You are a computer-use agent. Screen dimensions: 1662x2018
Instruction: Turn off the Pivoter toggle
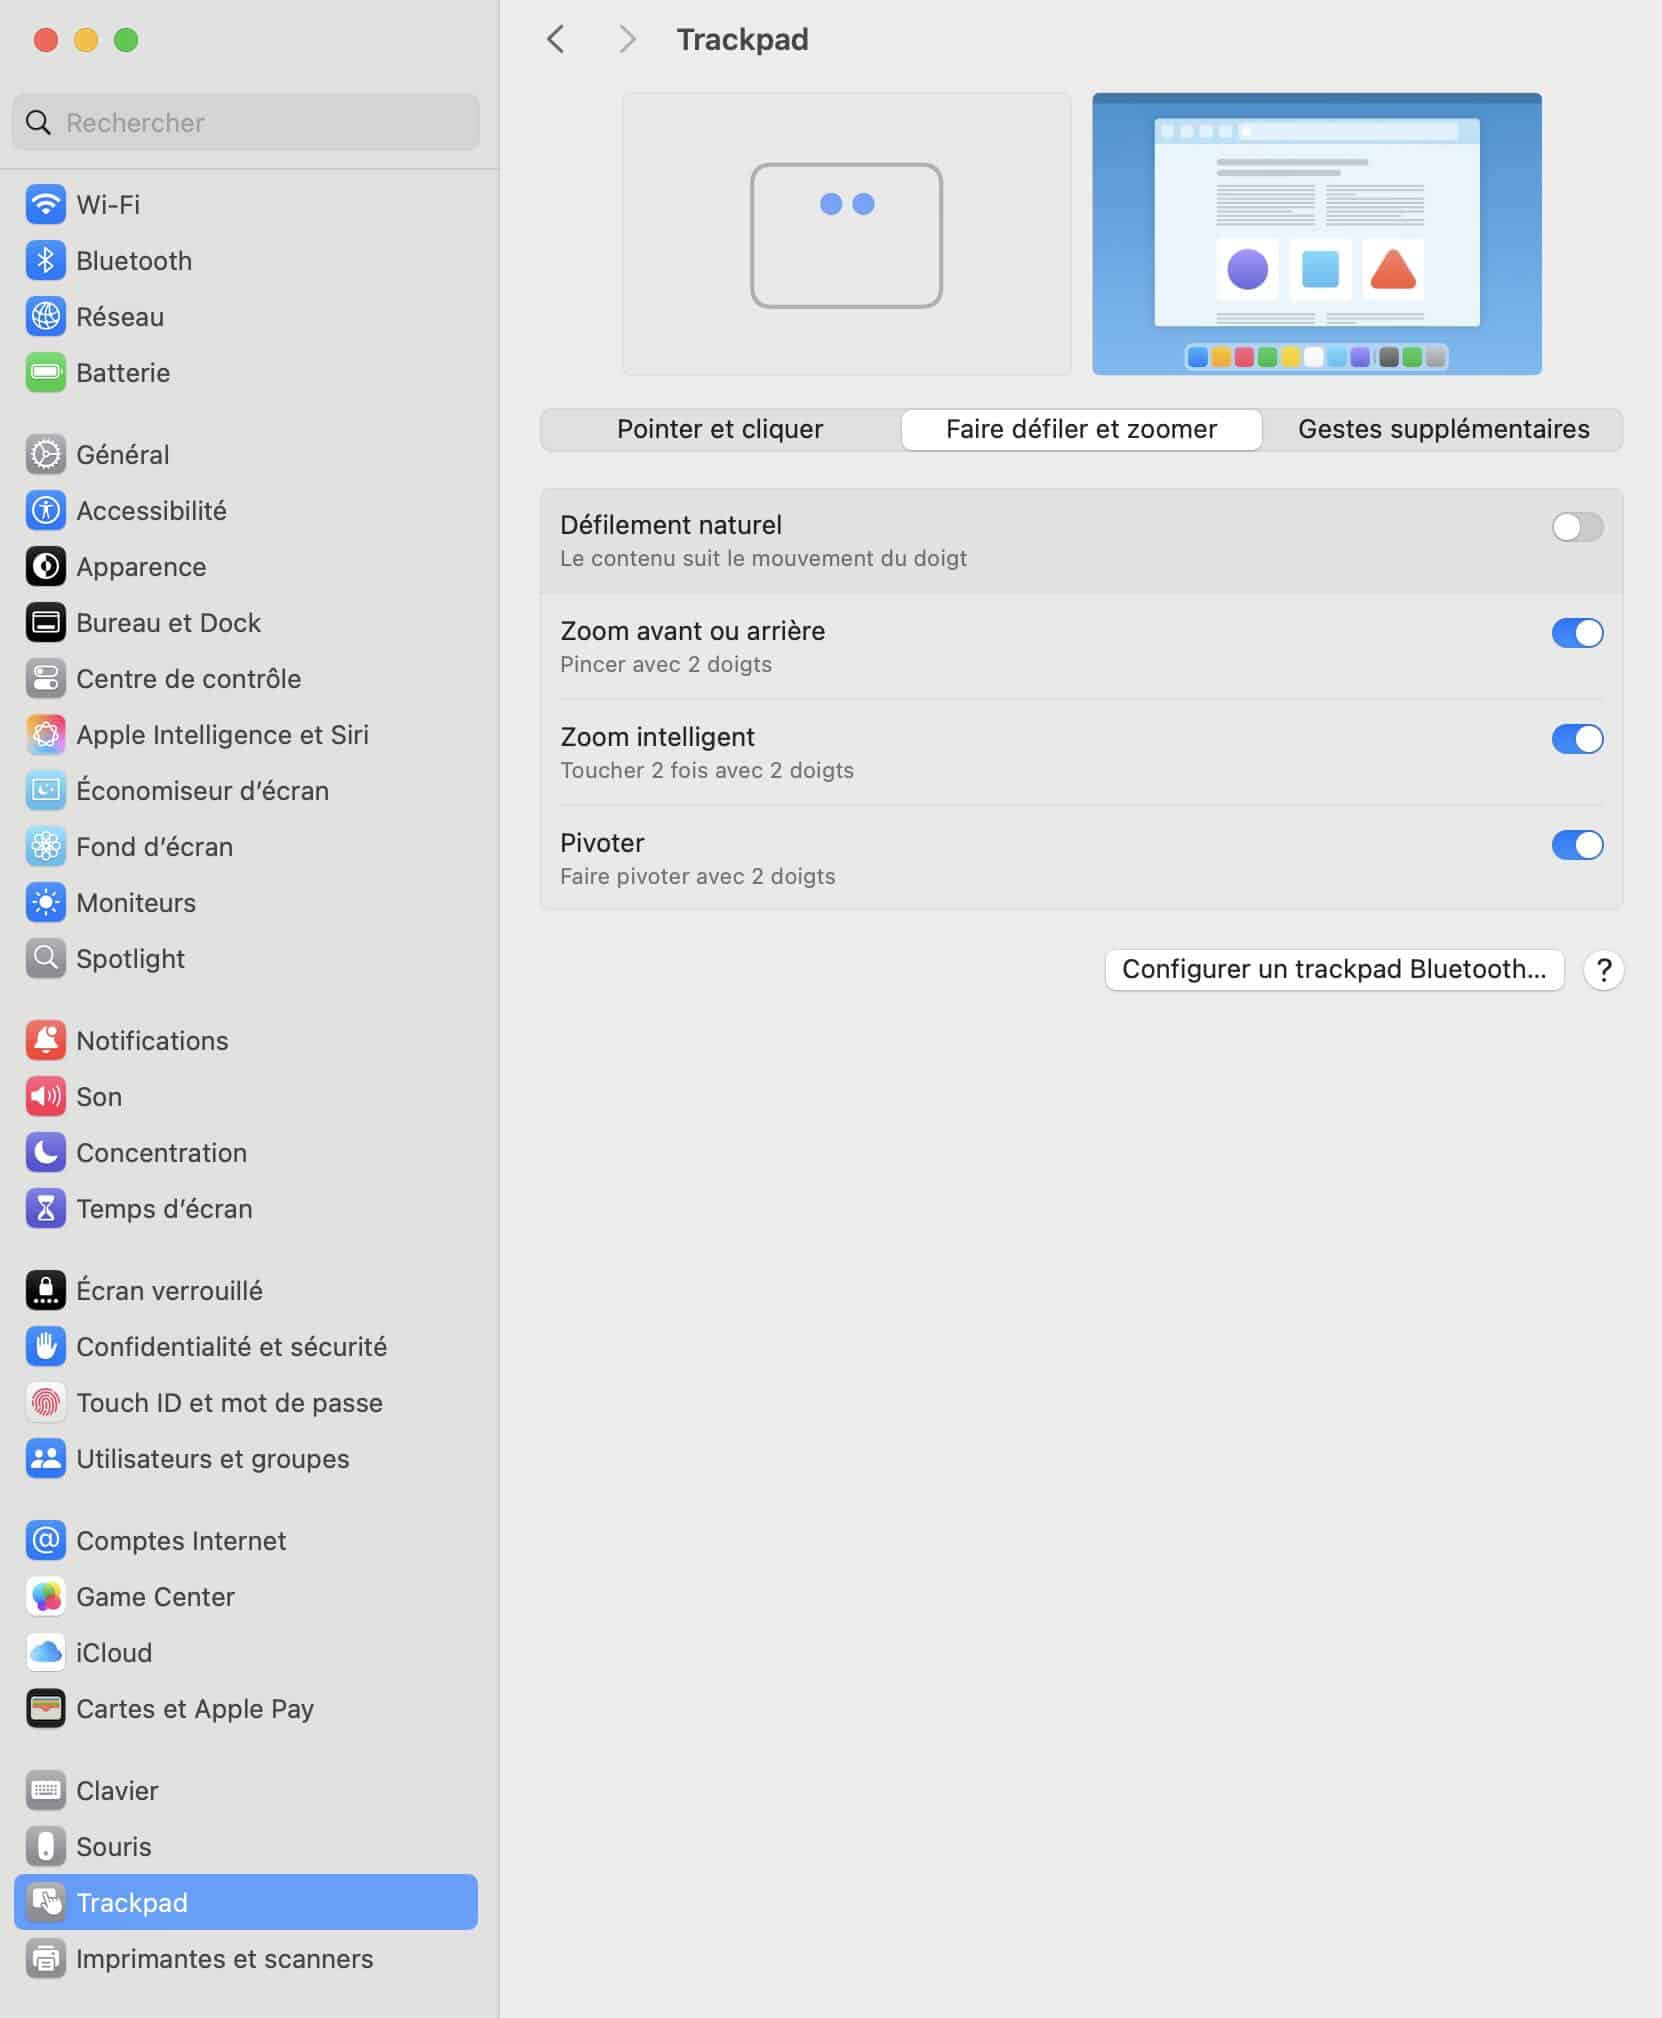(1577, 845)
